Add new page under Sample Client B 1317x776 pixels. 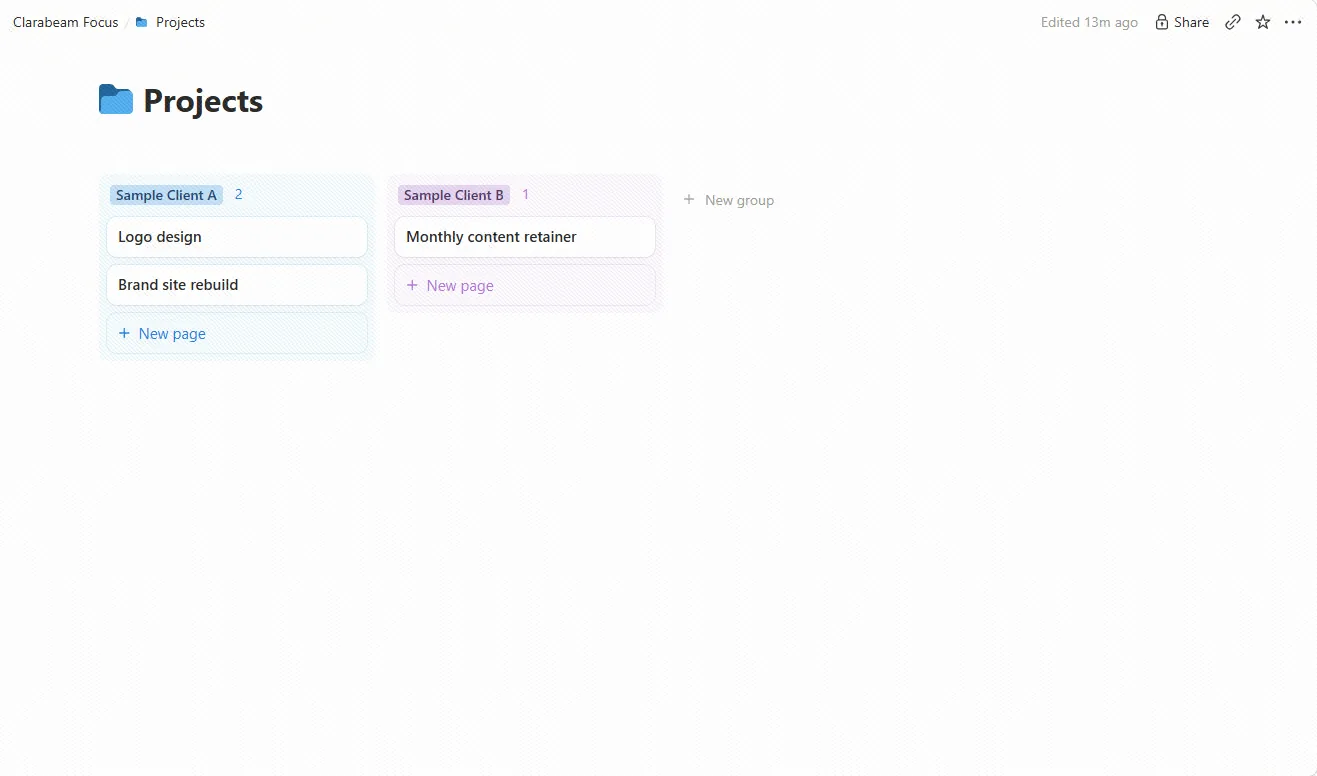(525, 285)
